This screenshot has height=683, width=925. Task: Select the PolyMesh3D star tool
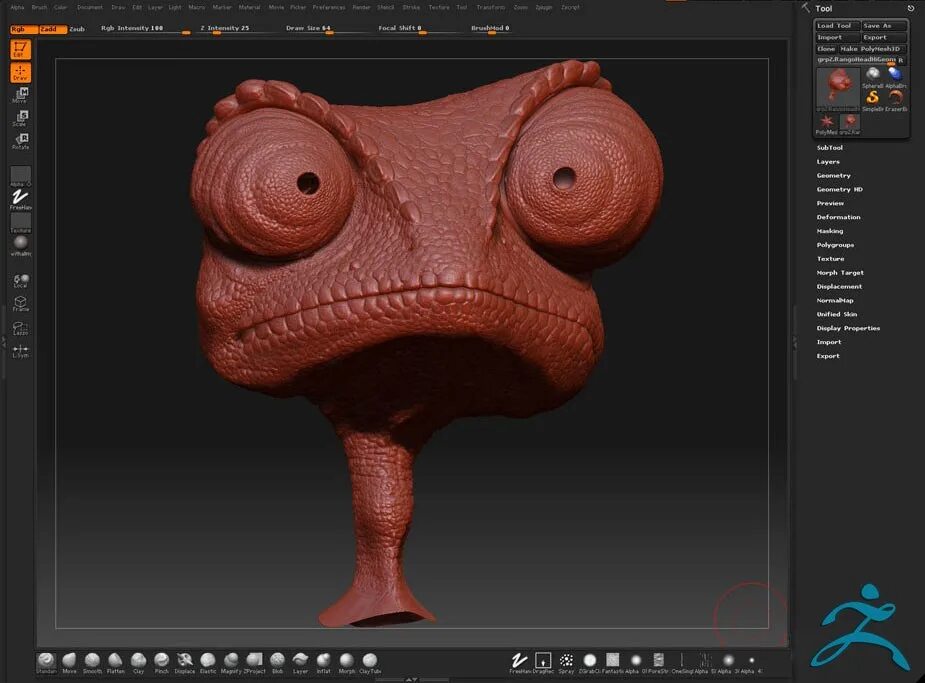tap(826, 123)
